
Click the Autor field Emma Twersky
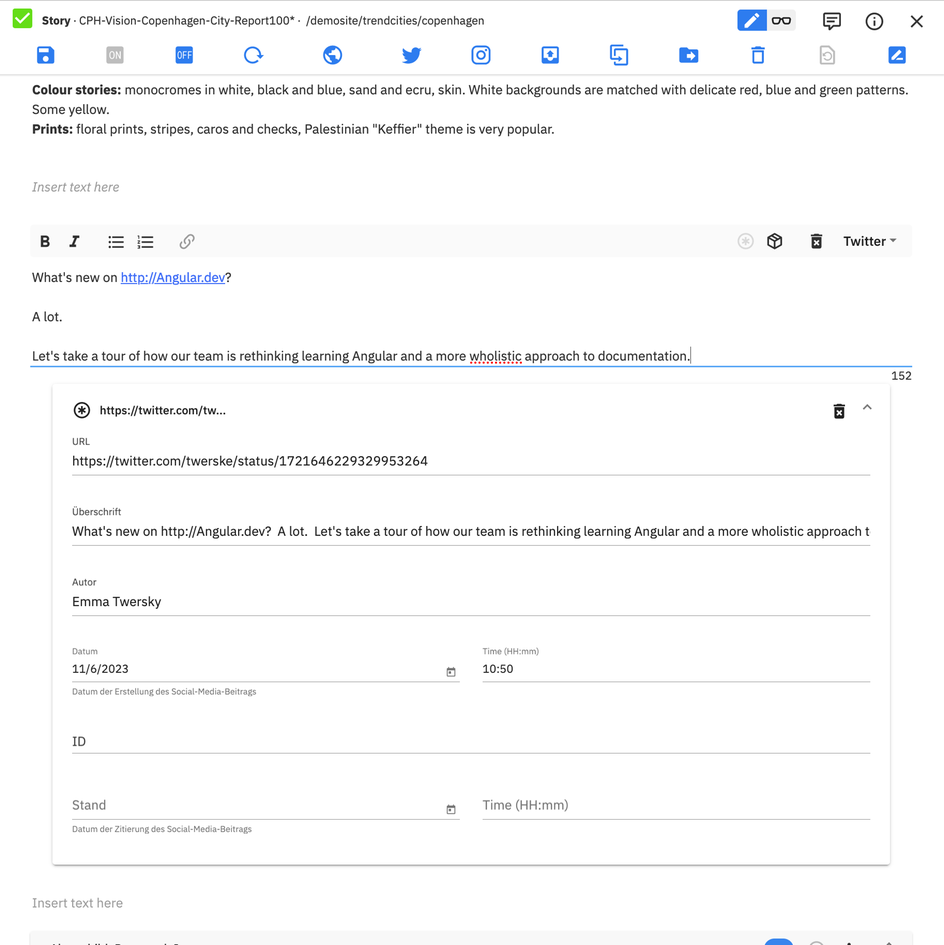click(x=471, y=602)
